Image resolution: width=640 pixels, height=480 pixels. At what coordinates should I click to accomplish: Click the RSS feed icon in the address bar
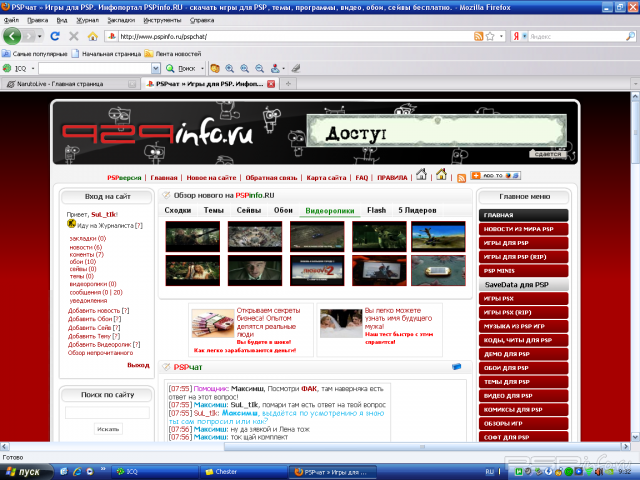click(x=478, y=36)
